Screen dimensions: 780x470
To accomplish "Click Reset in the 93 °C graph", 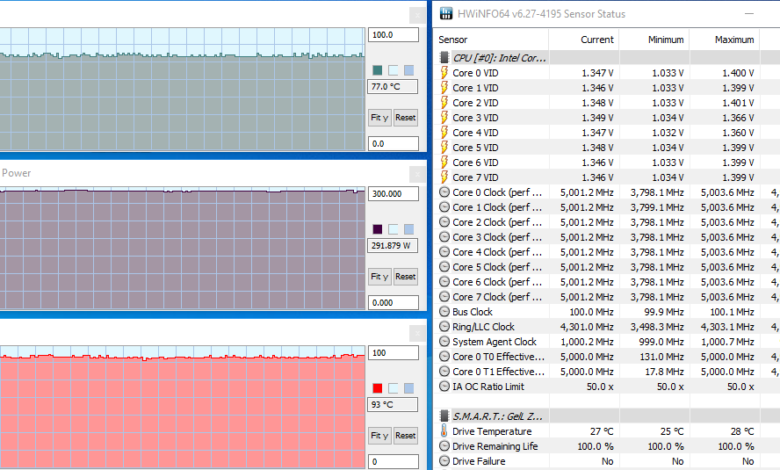I will tap(405, 436).
